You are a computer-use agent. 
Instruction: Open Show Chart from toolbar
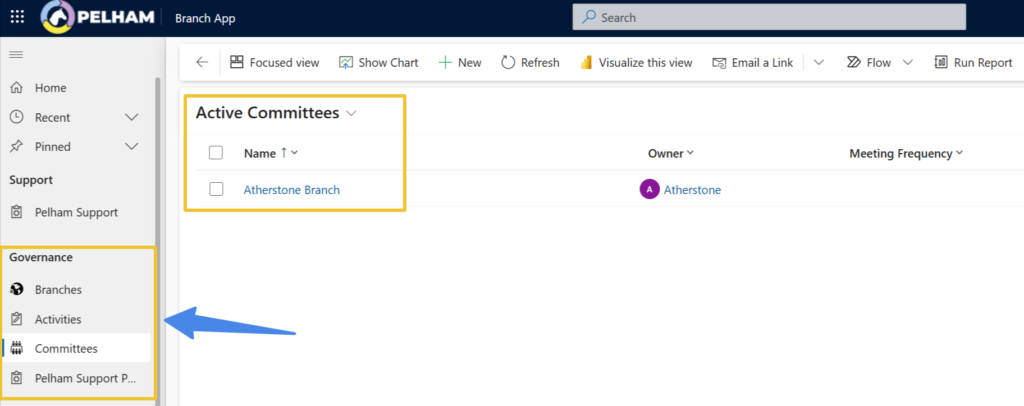[346, 62]
